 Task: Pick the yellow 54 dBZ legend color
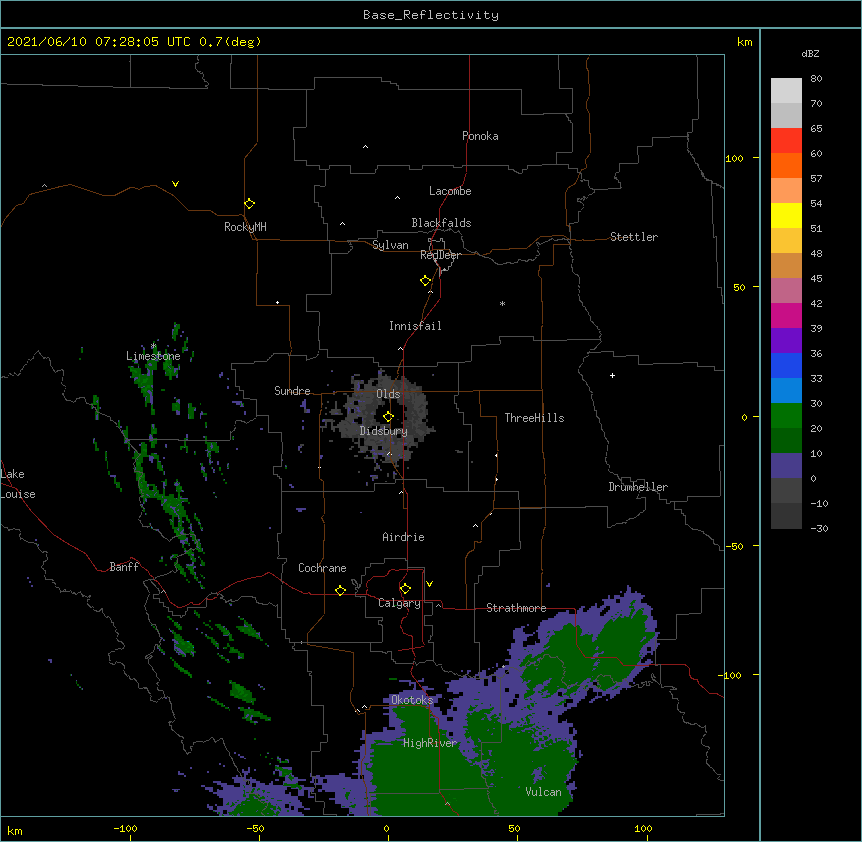pyautogui.click(x=786, y=215)
